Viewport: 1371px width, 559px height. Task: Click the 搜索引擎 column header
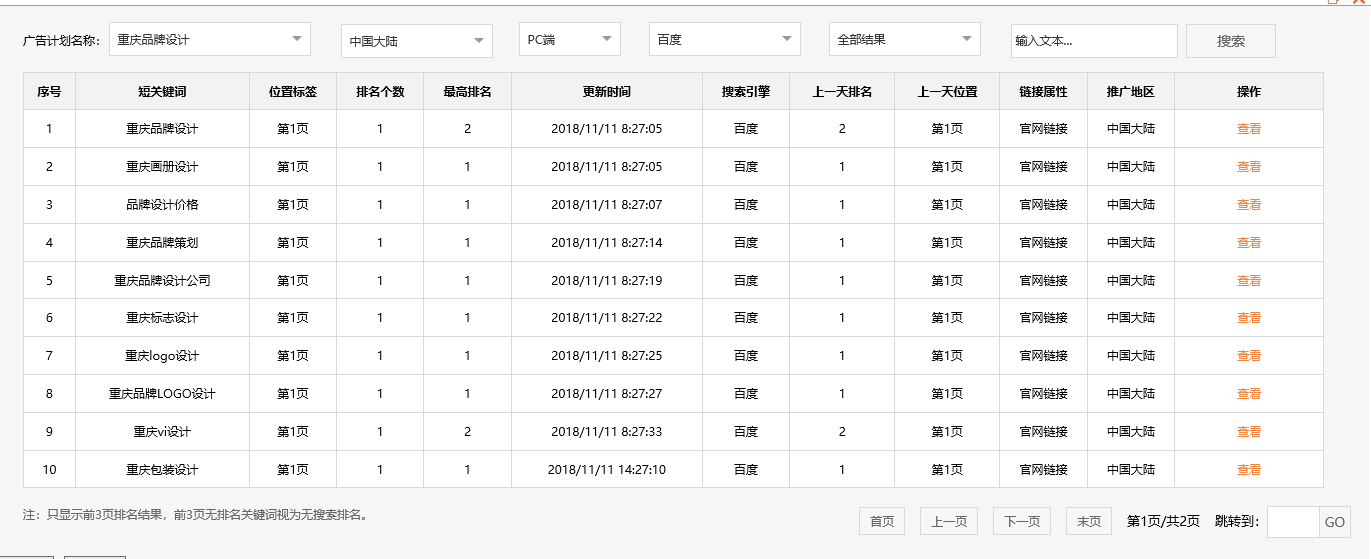[746, 92]
